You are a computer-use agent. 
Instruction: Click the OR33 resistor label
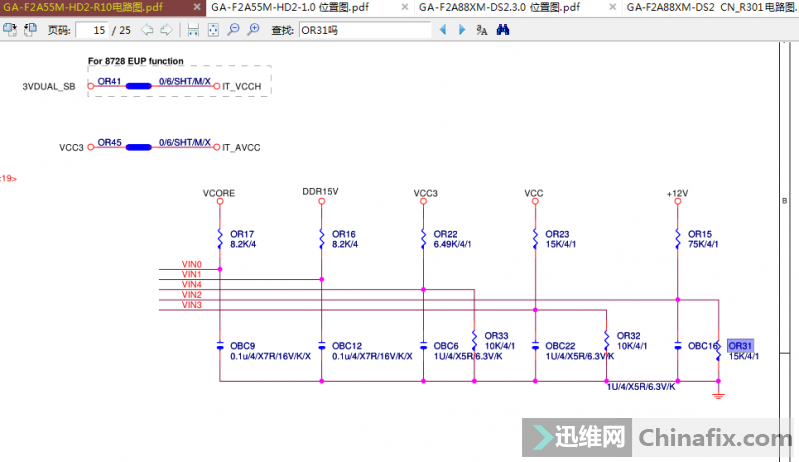pos(496,336)
